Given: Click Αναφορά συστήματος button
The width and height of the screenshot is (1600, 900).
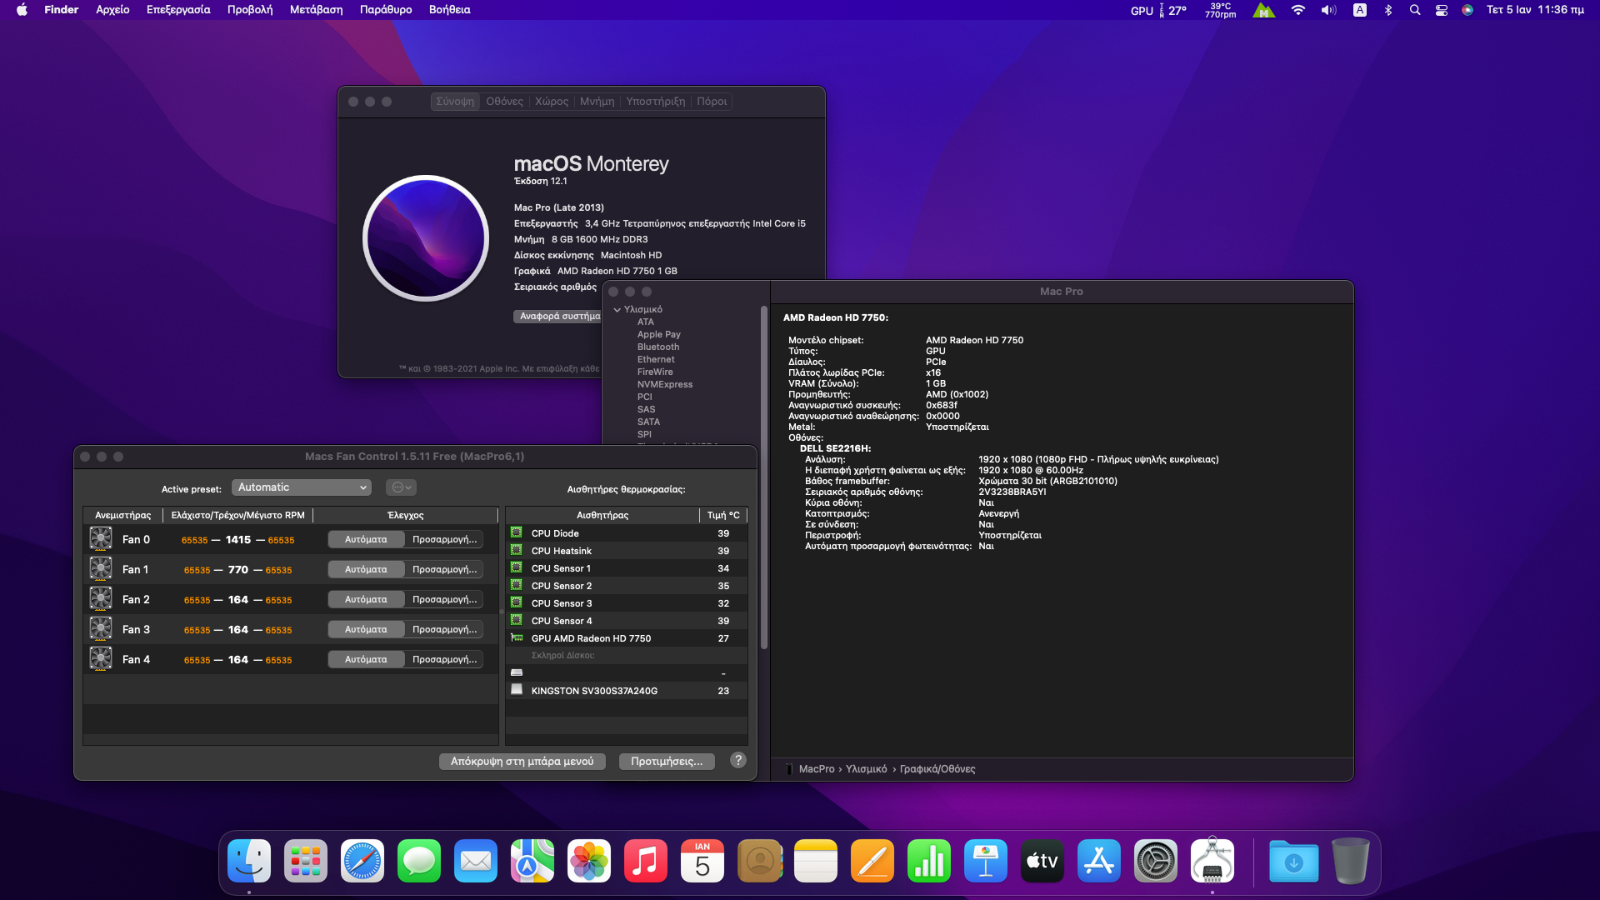Looking at the screenshot, I should tap(558, 316).
